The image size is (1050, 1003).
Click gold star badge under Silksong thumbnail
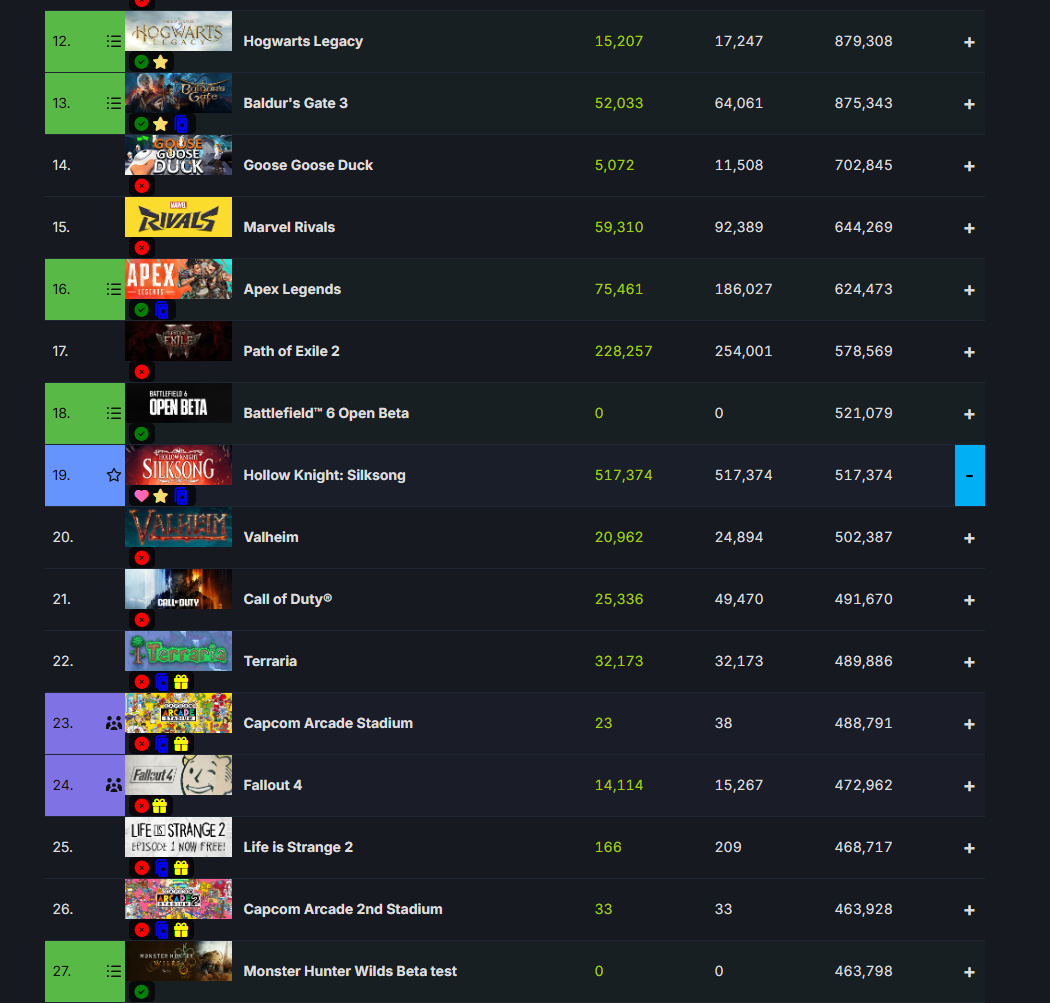coord(161,496)
